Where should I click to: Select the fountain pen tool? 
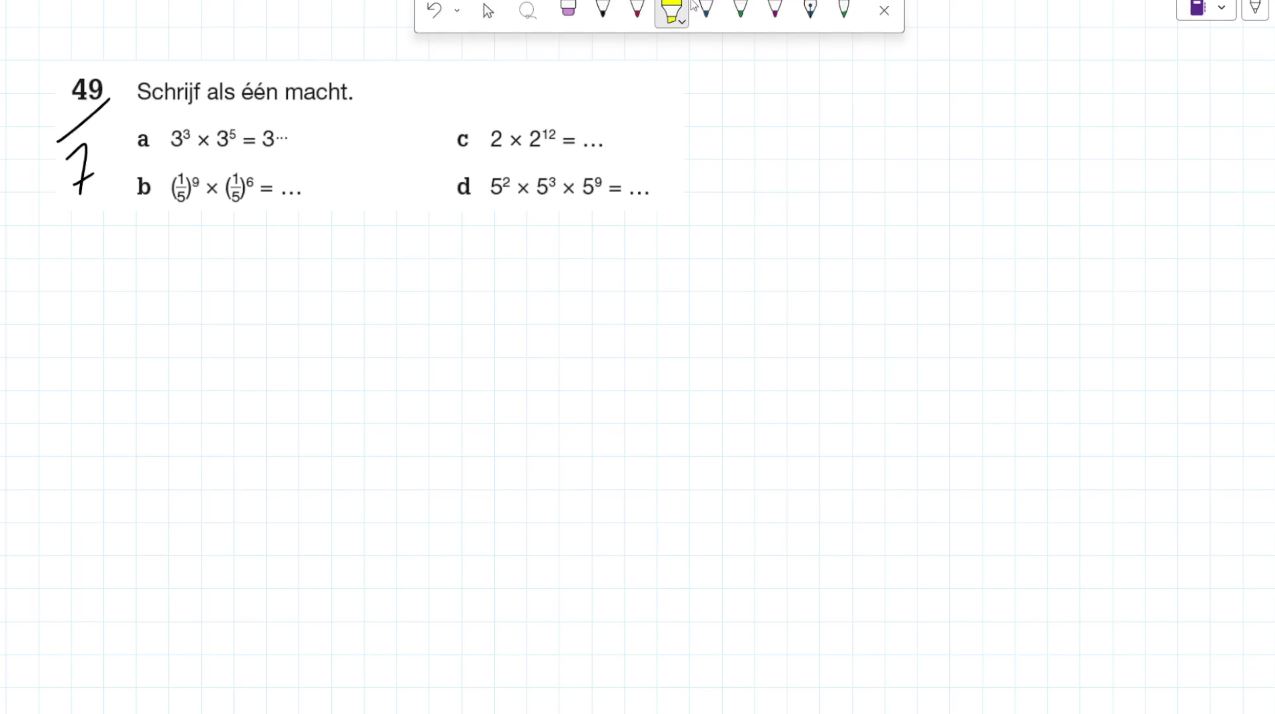810,8
